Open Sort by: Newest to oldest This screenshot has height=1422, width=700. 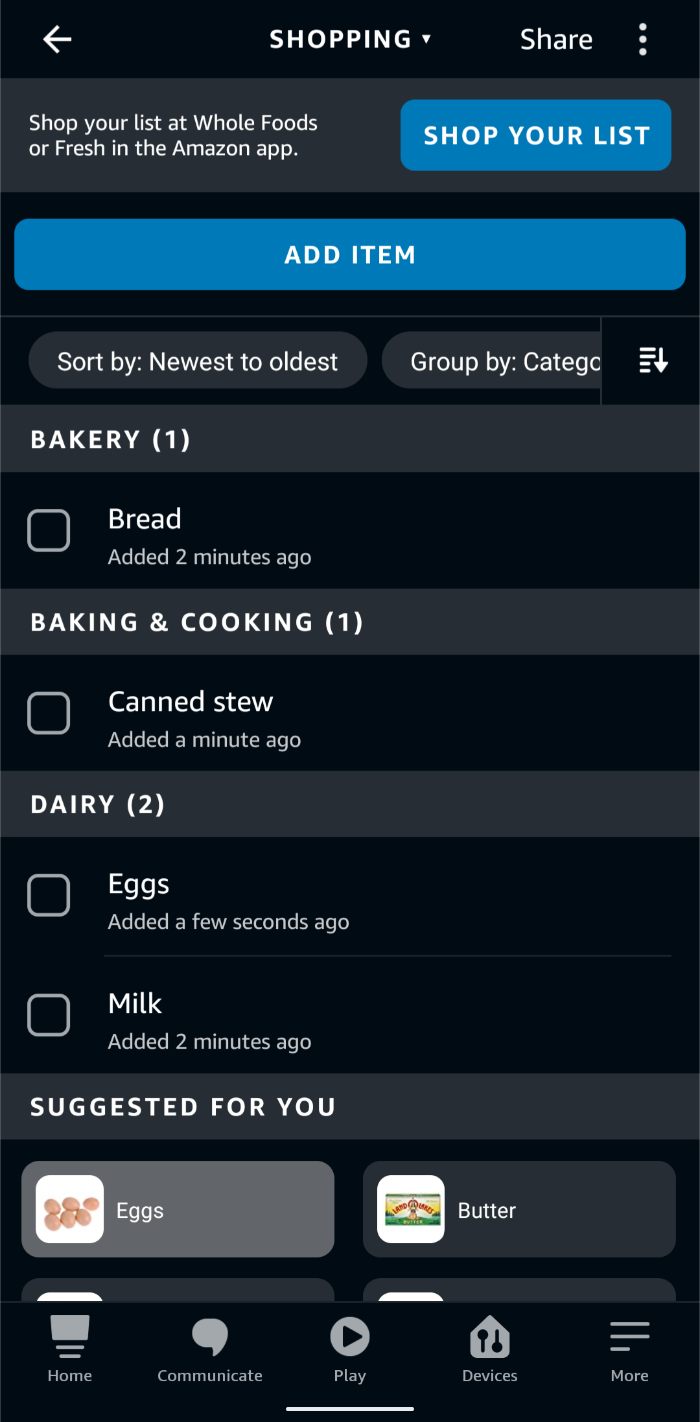point(198,361)
